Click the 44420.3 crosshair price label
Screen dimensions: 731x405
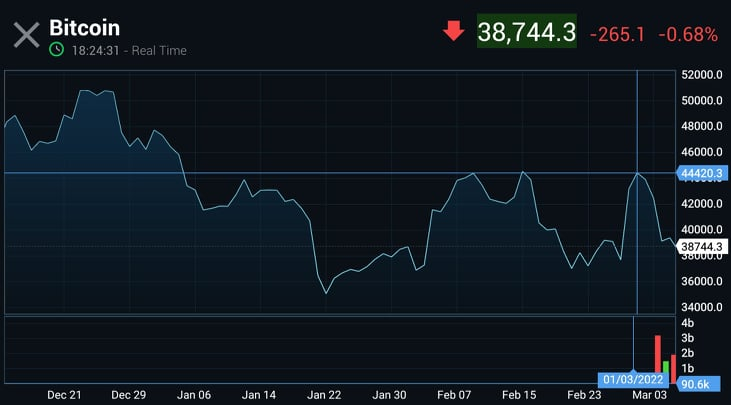point(701,173)
